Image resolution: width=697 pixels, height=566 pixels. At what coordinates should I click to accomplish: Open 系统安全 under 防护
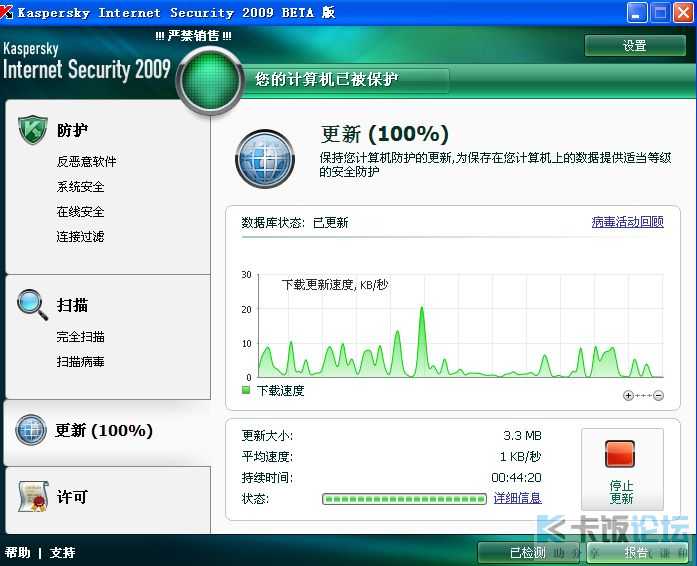point(80,187)
